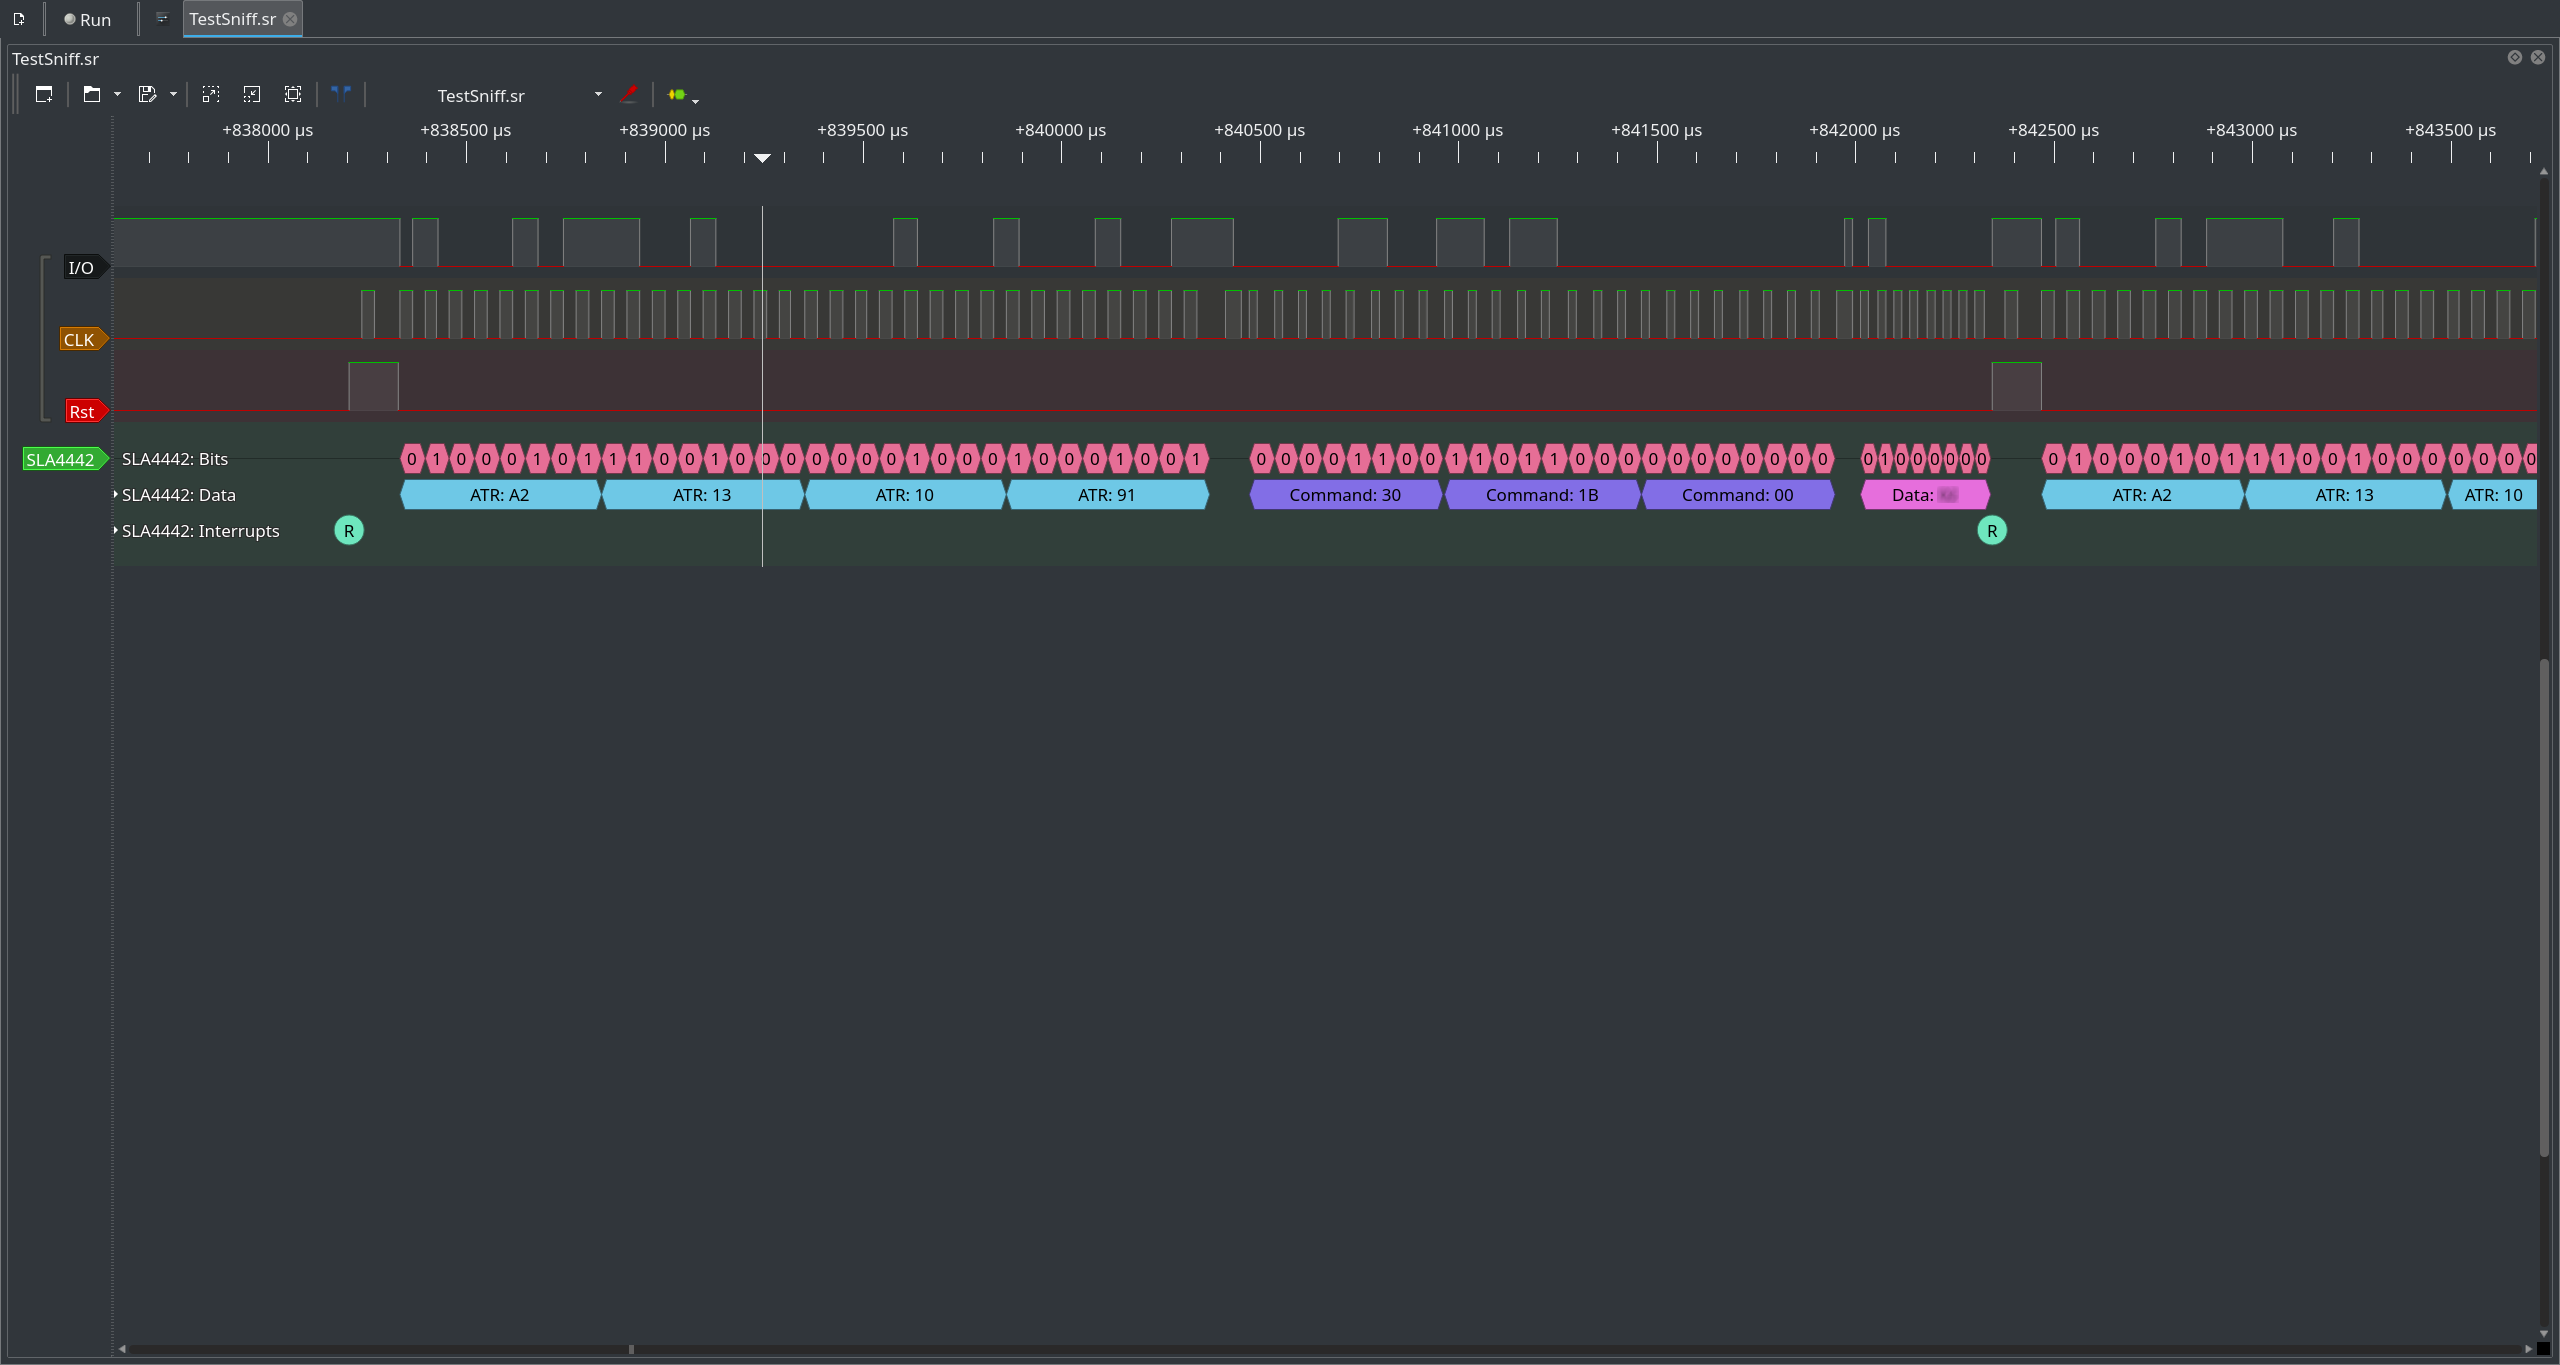This screenshot has height=1365, width=2560.
Task: Click the save file icon
Action: (x=147, y=95)
